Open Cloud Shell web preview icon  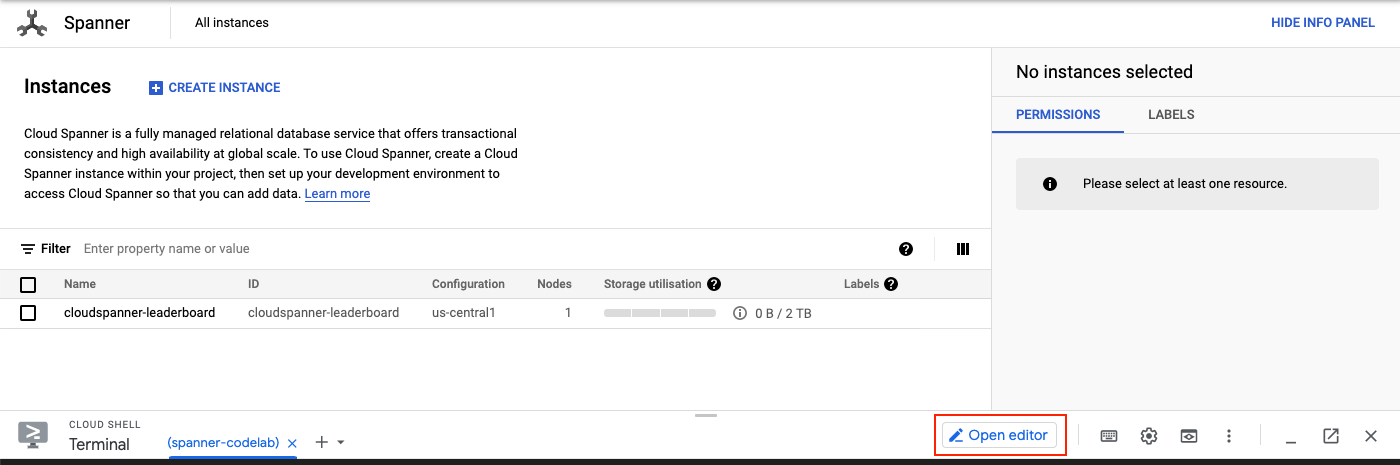[x=1189, y=436]
